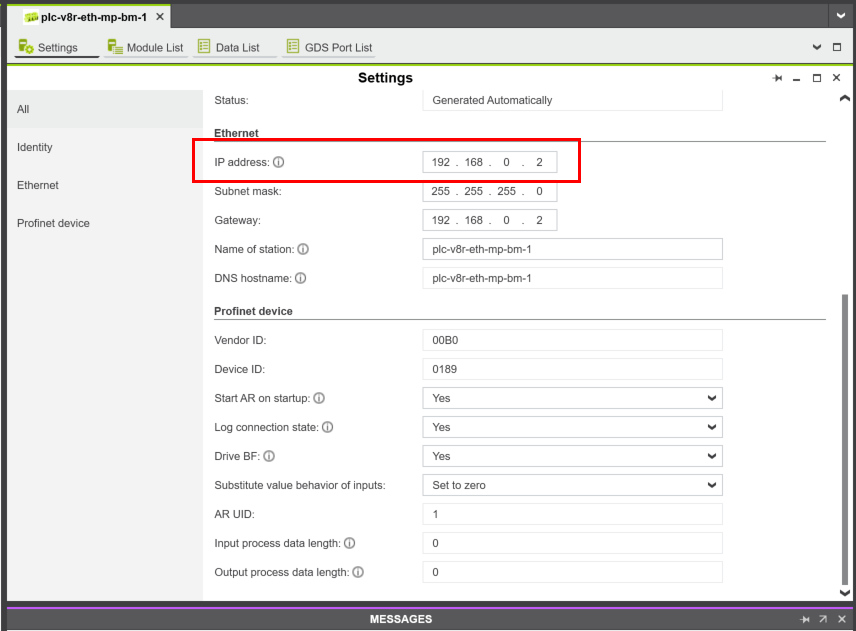Click info icon beside Start AR on startup

coord(319,398)
